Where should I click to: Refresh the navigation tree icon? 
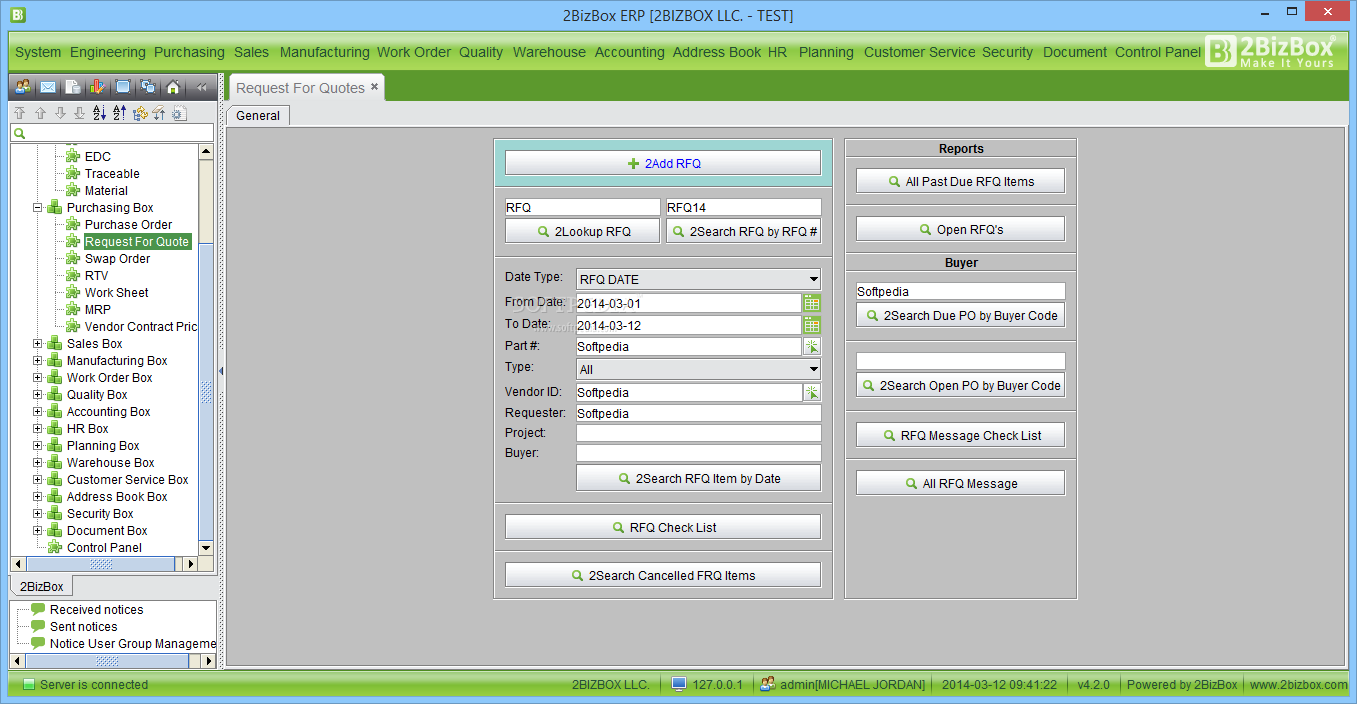pos(140,113)
